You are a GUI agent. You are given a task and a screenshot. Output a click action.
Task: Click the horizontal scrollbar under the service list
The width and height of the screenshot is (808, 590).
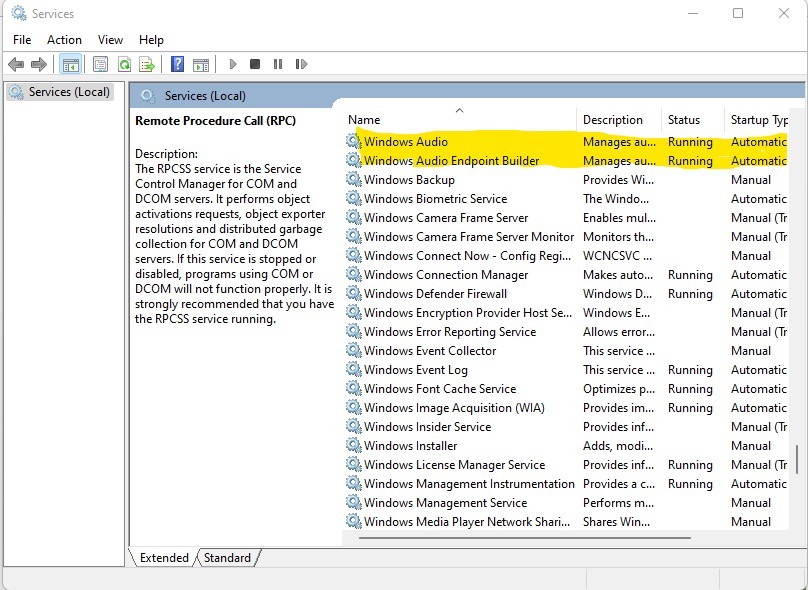coord(525,537)
